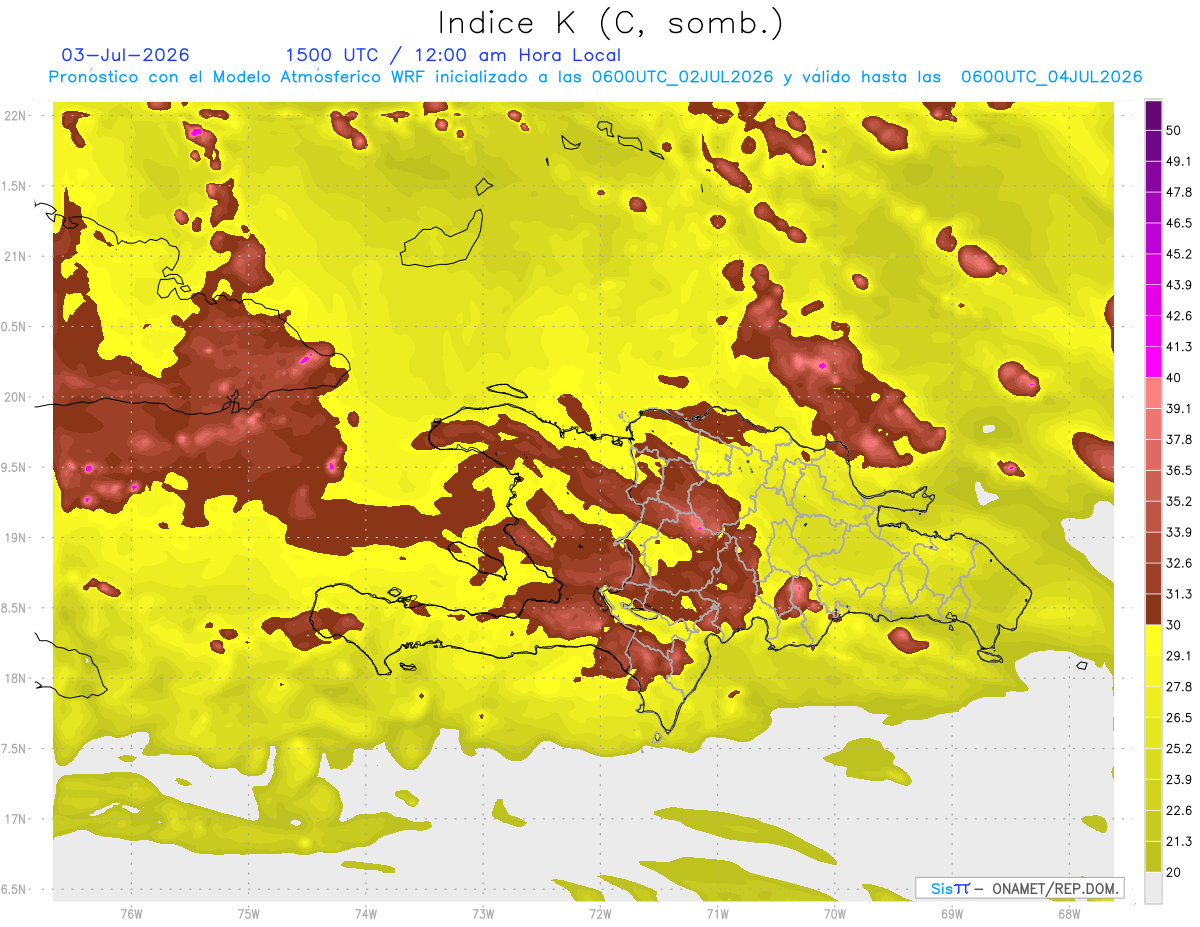
Task: Click the colorbar value "35.2"
Action: (1179, 501)
